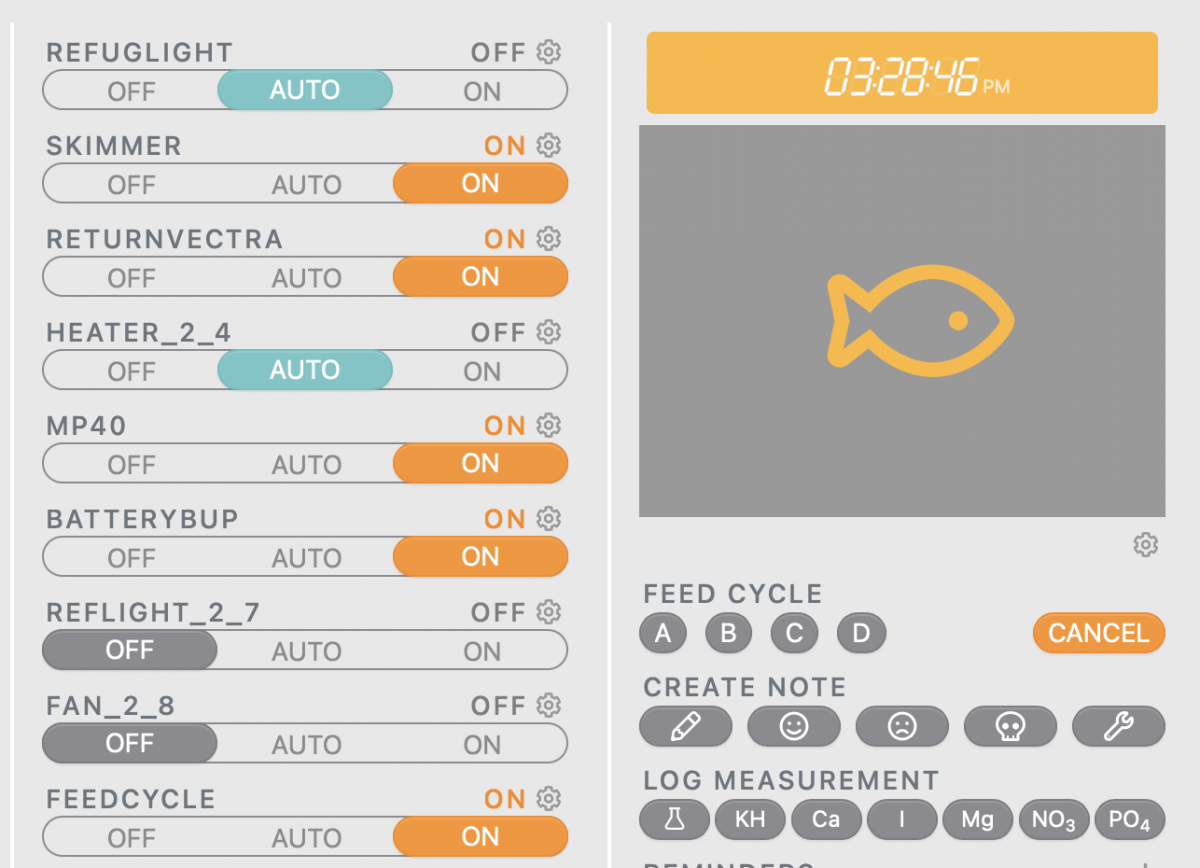
Task: Add a happy face note
Action: click(x=794, y=727)
